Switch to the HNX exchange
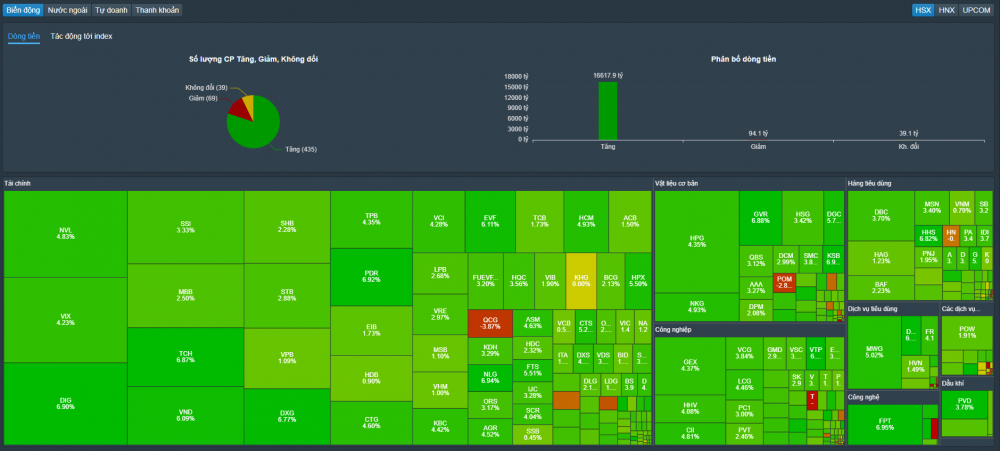 point(946,10)
